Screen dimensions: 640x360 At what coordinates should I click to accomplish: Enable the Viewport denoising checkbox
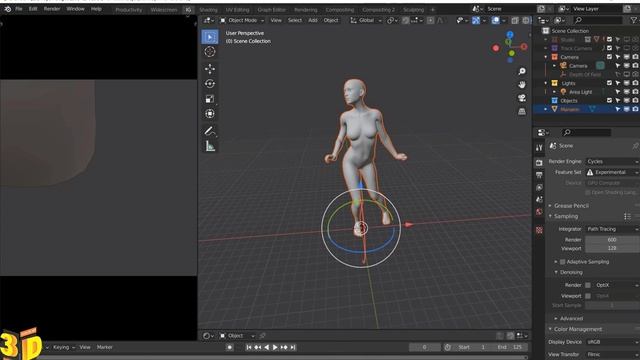click(x=588, y=296)
